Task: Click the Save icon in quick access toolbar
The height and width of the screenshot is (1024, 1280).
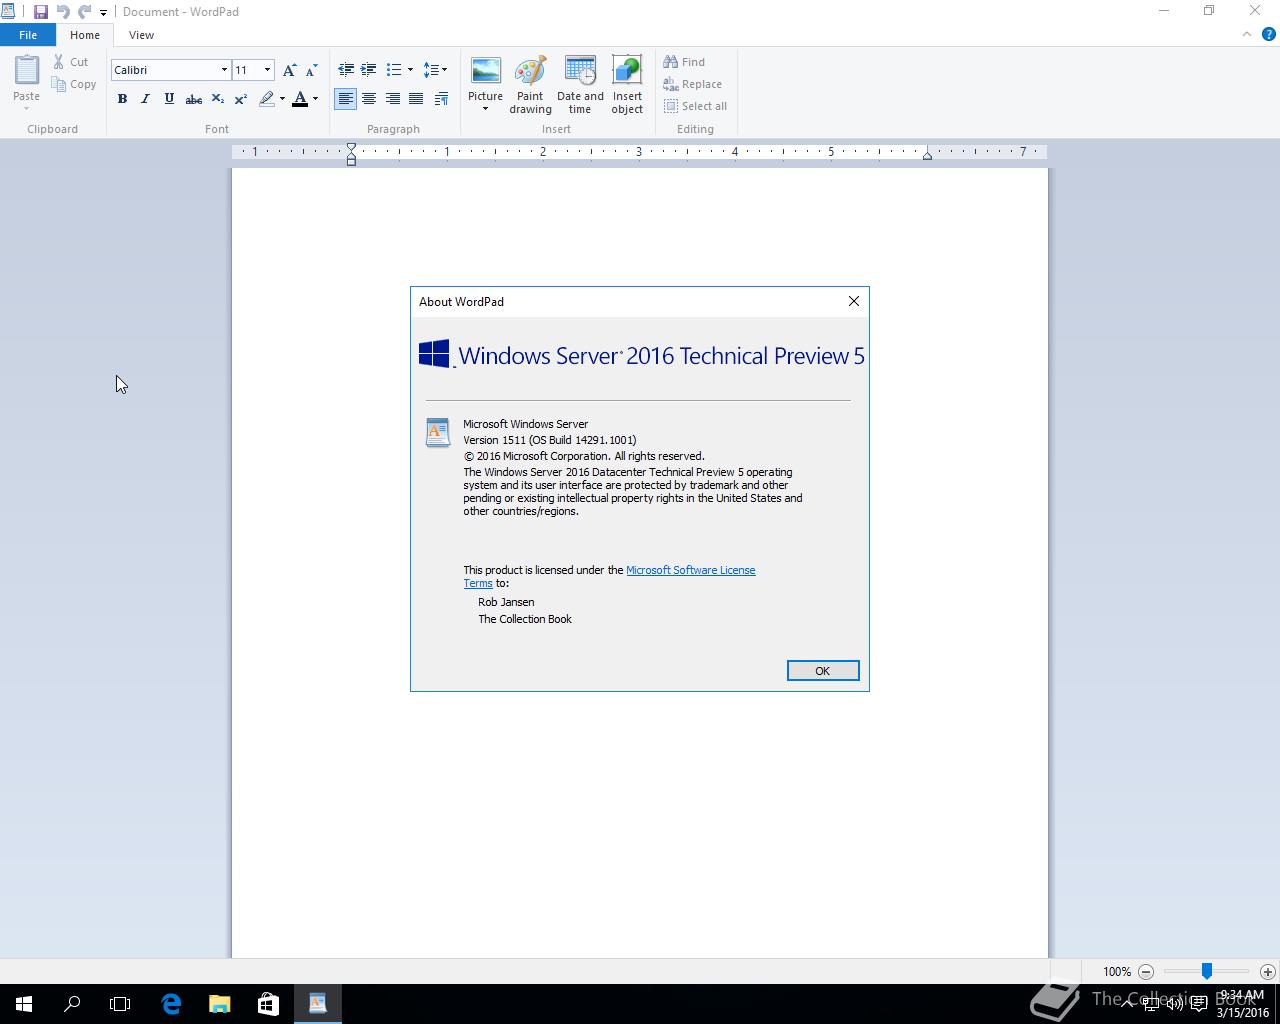Action: click(x=41, y=12)
